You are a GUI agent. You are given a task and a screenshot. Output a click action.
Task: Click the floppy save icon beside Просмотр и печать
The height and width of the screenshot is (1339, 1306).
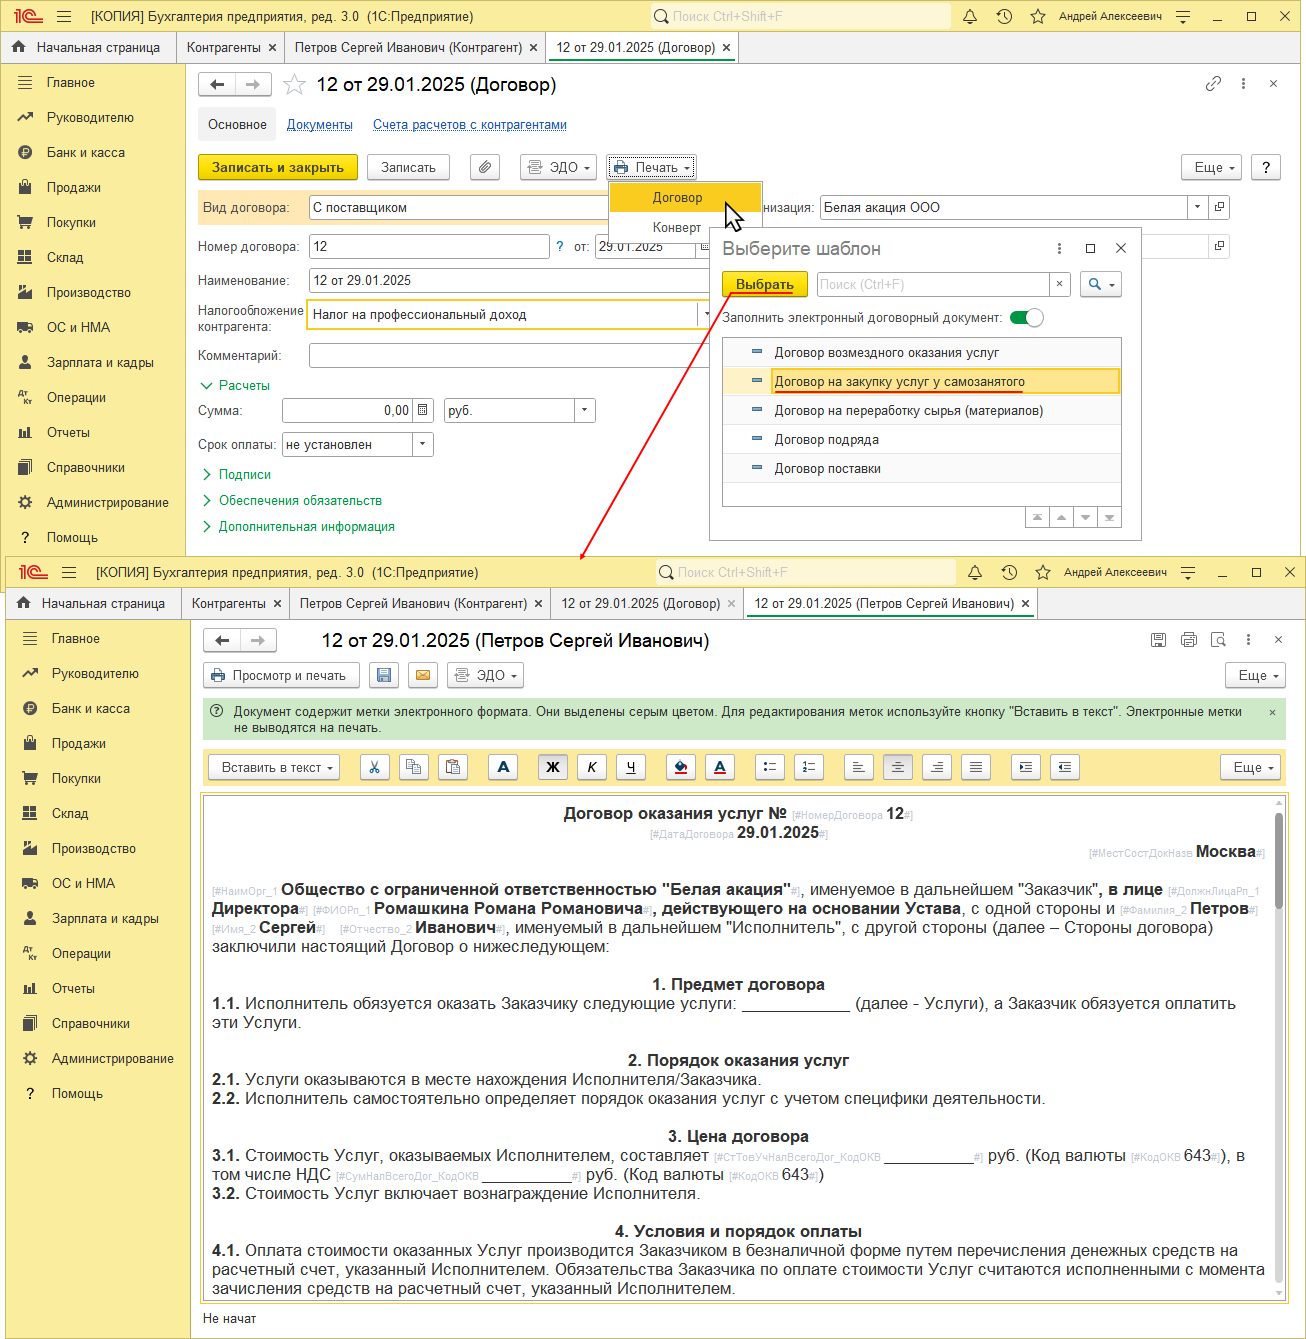(x=383, y=675)
